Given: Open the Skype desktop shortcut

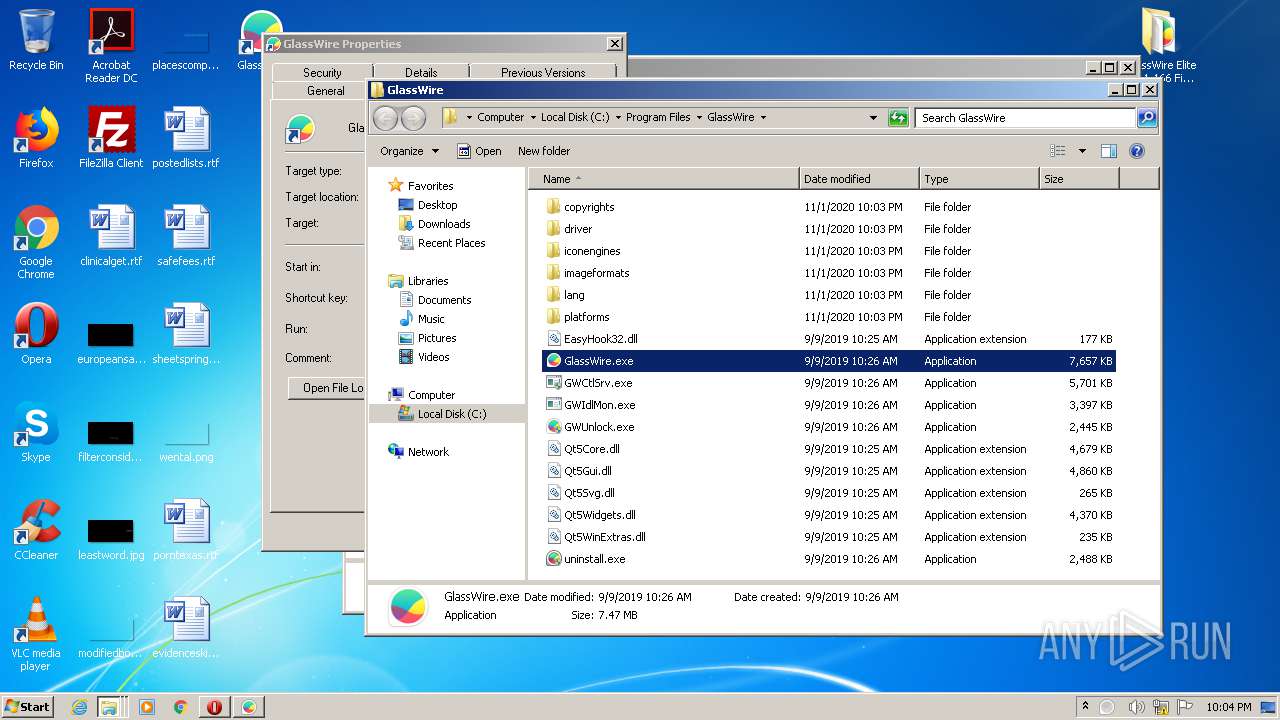Looking at the screenshot, I should [x=36, y=432].
